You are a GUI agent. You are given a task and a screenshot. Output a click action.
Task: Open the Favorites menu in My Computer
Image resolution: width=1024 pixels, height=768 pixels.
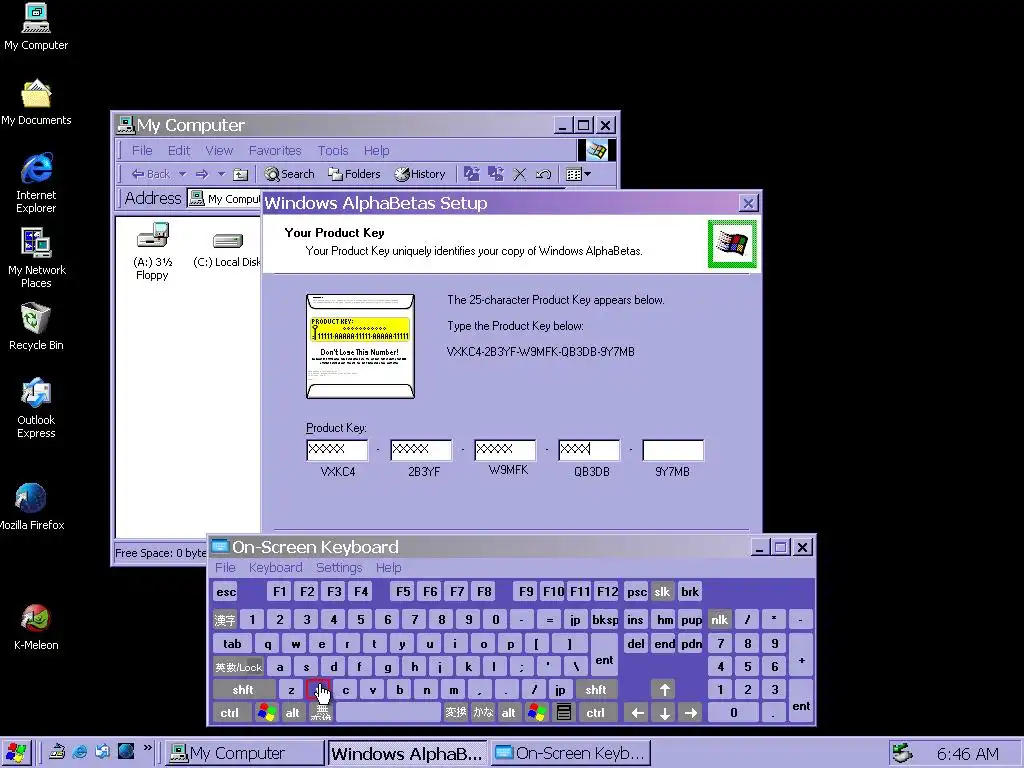pyautogui.click(x=275, y=150)
